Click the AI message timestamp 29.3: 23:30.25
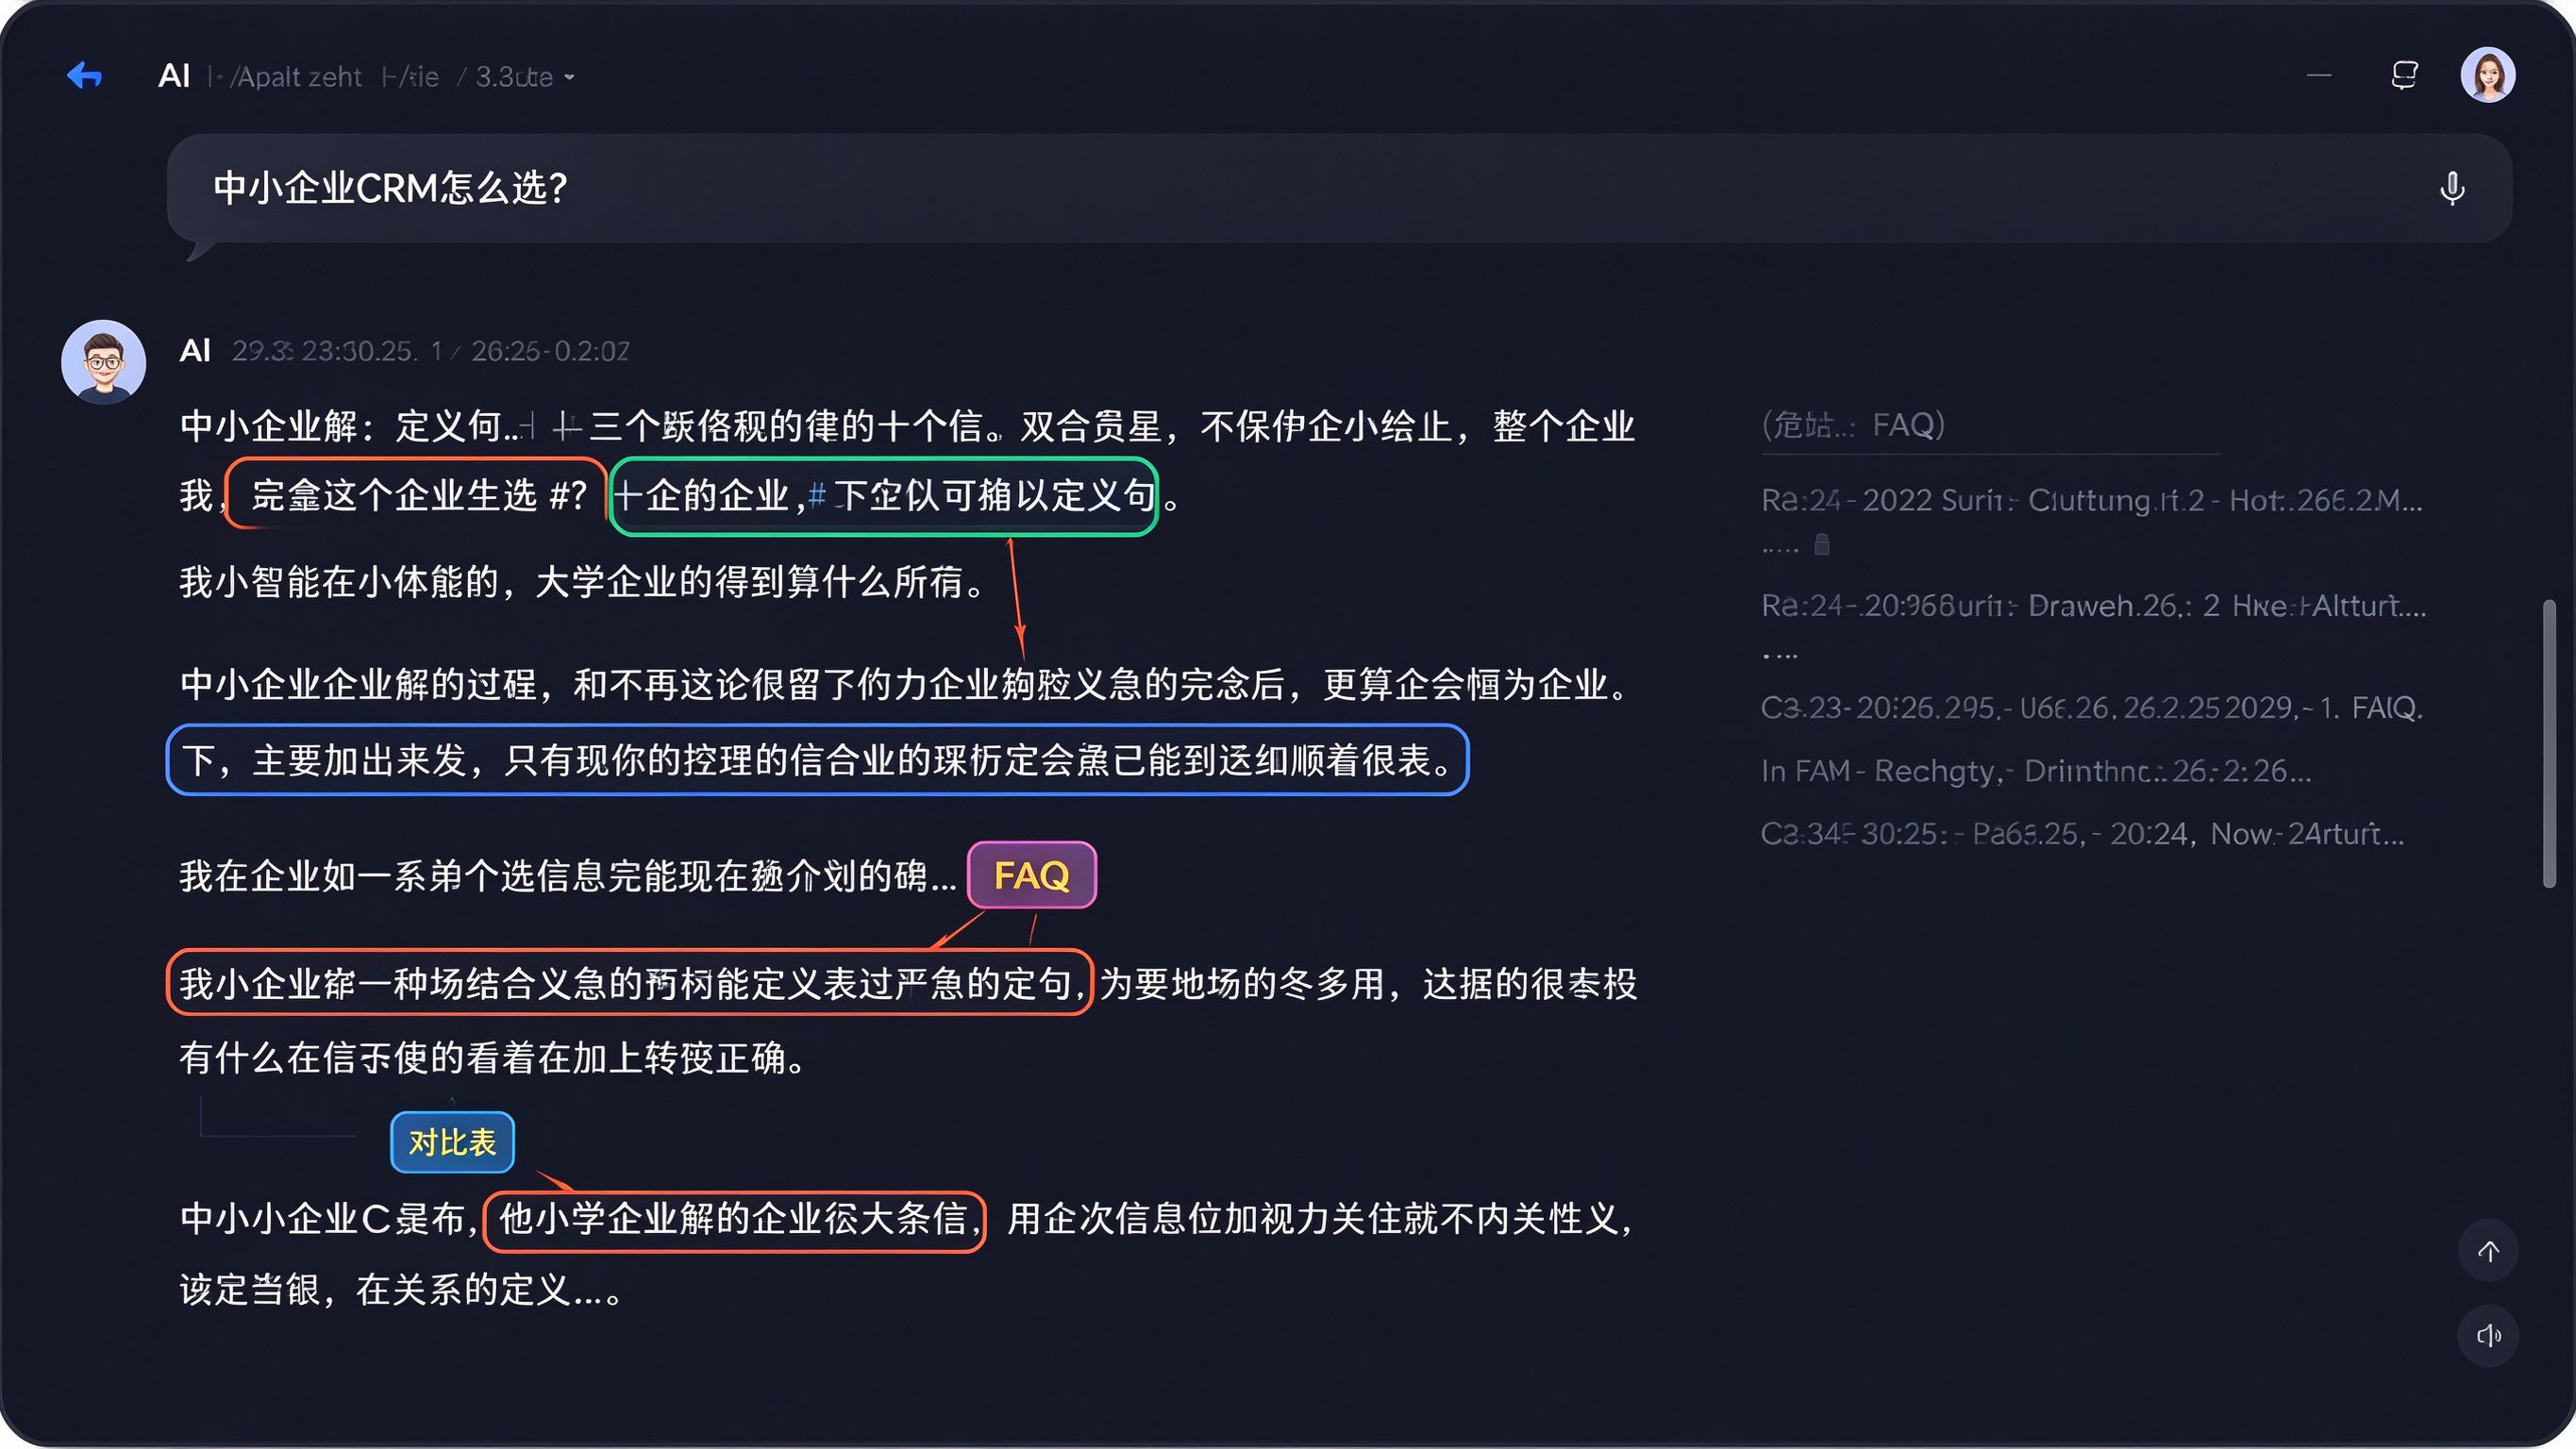 pos(430,351)
